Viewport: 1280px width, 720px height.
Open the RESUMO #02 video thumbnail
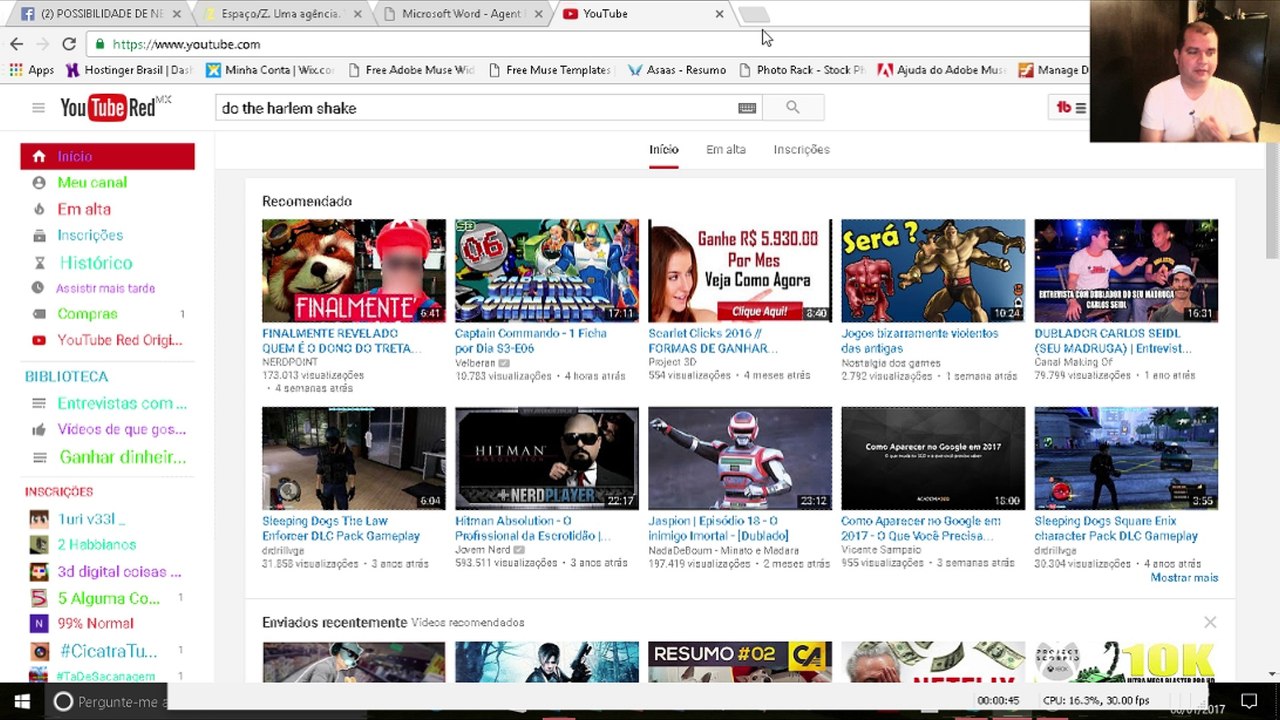[x=740, y=662]
